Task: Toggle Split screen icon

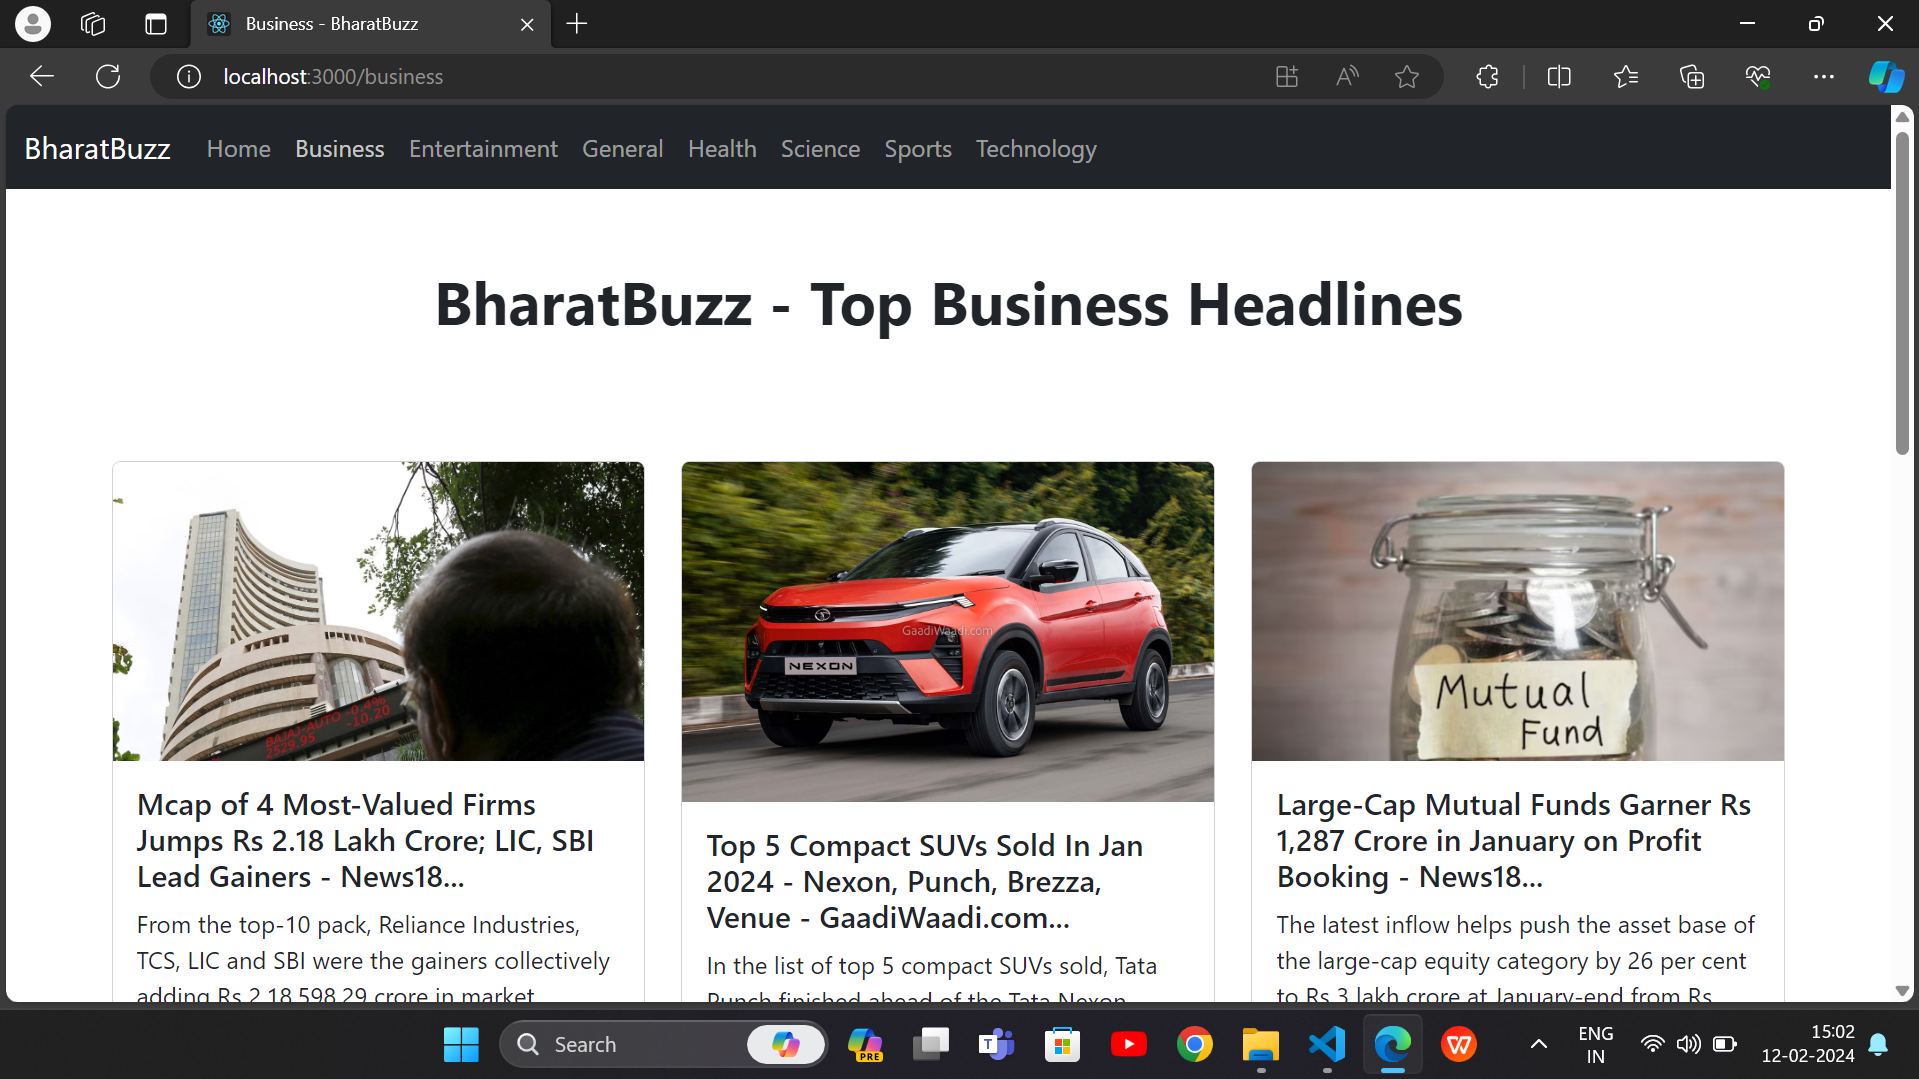Action: (x=1559, y=77)
